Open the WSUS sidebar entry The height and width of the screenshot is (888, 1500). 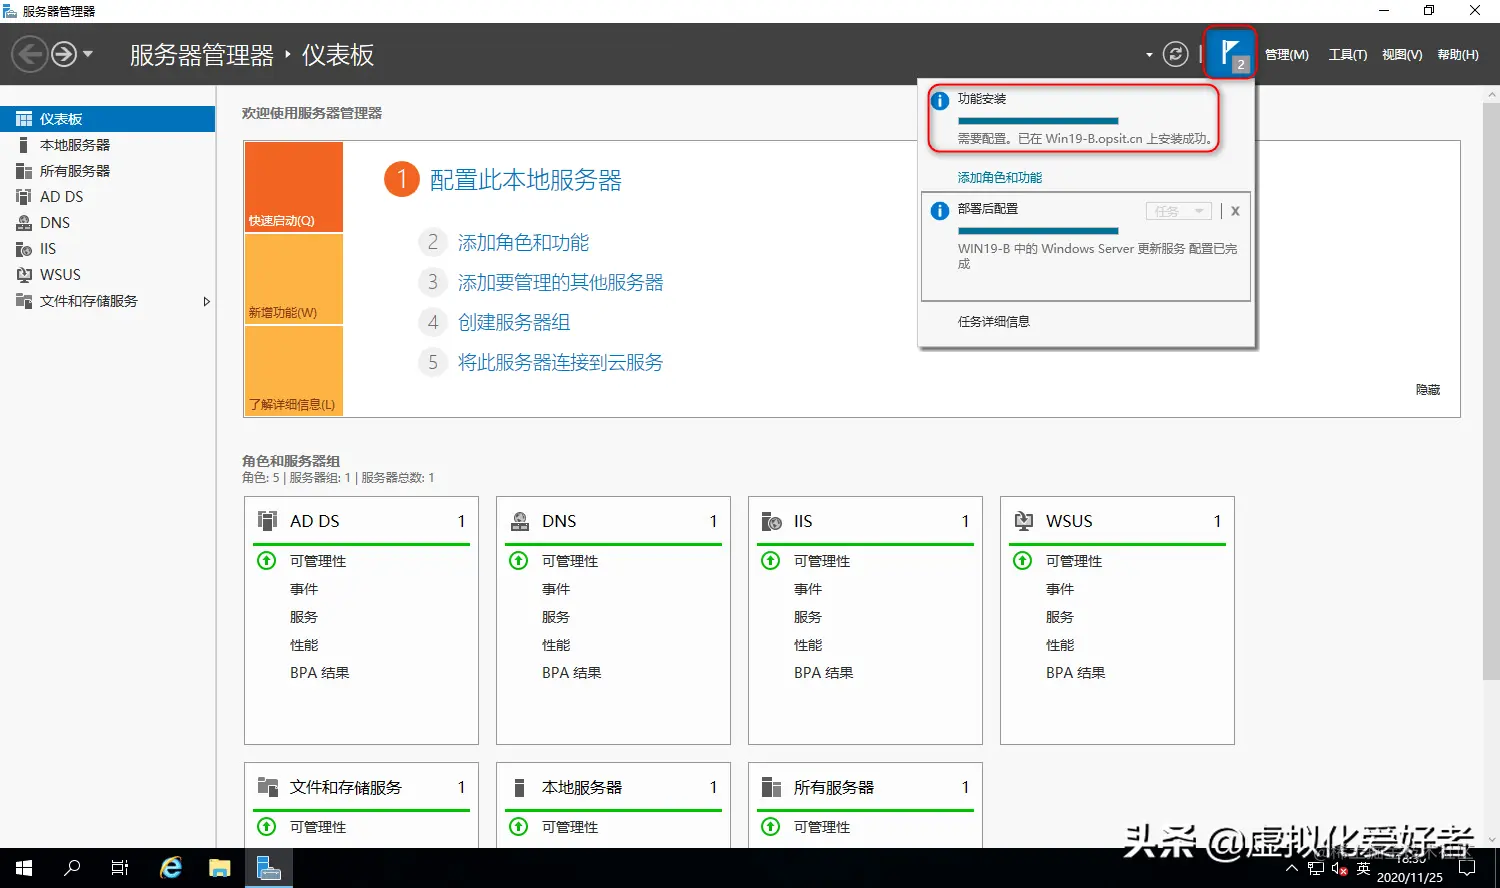[x=60, y=274]
